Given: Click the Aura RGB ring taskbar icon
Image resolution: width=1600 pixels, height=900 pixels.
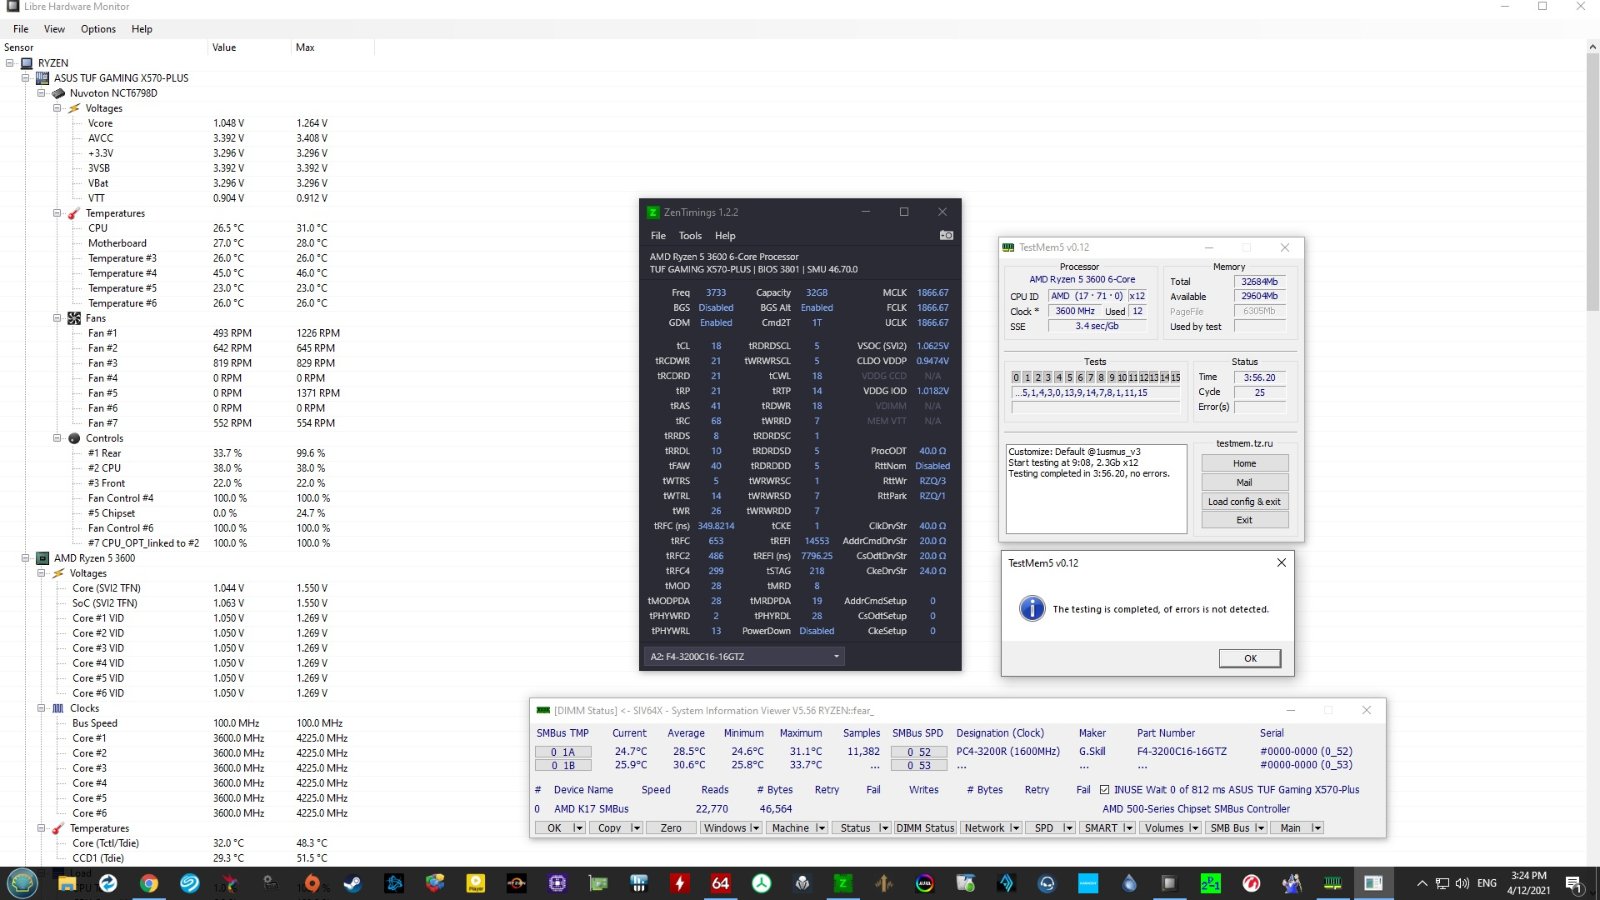Looking at the screenshot, I should [924, 883].
